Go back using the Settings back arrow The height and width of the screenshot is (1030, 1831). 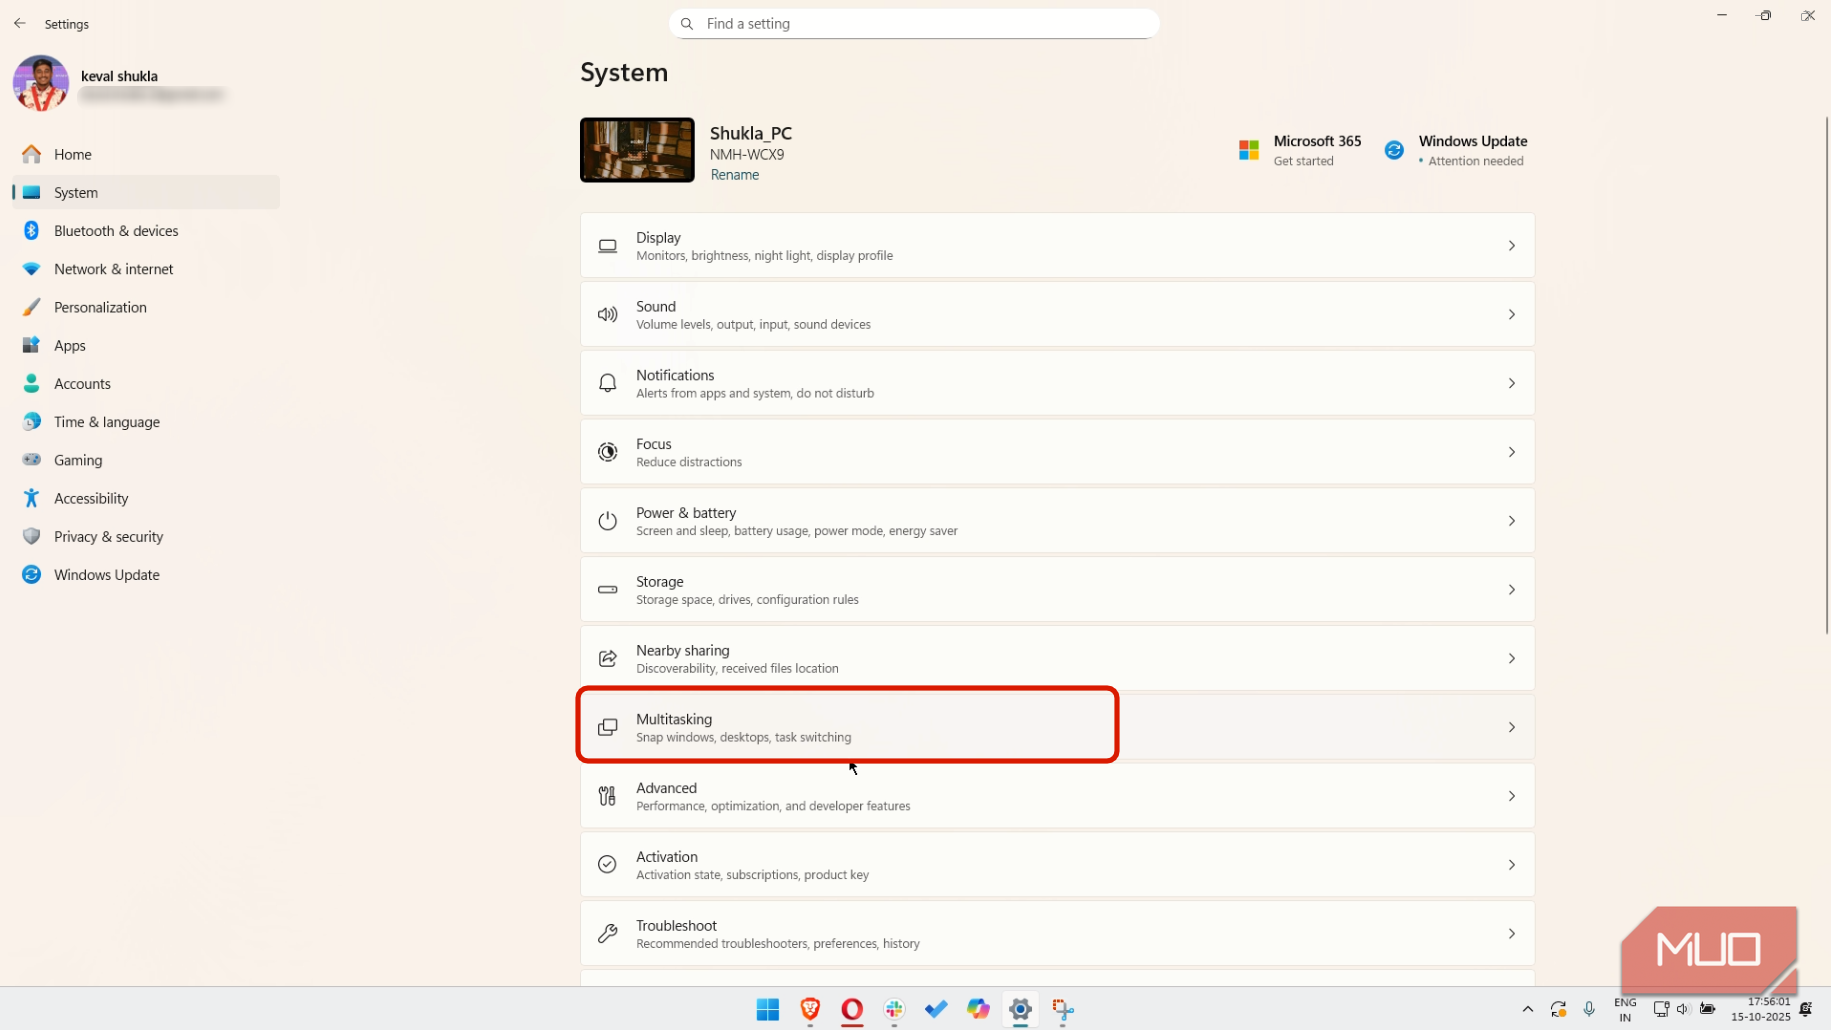coord(20,23)
